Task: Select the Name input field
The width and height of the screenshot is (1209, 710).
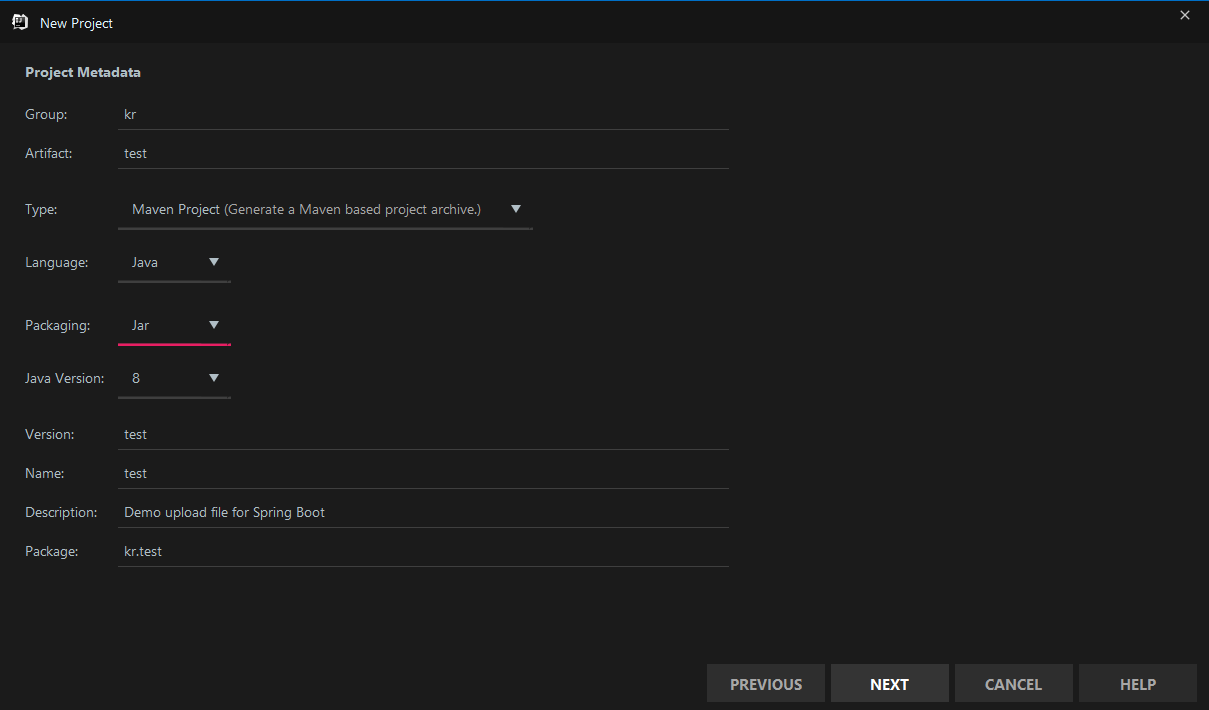Action: pos(422,473)
